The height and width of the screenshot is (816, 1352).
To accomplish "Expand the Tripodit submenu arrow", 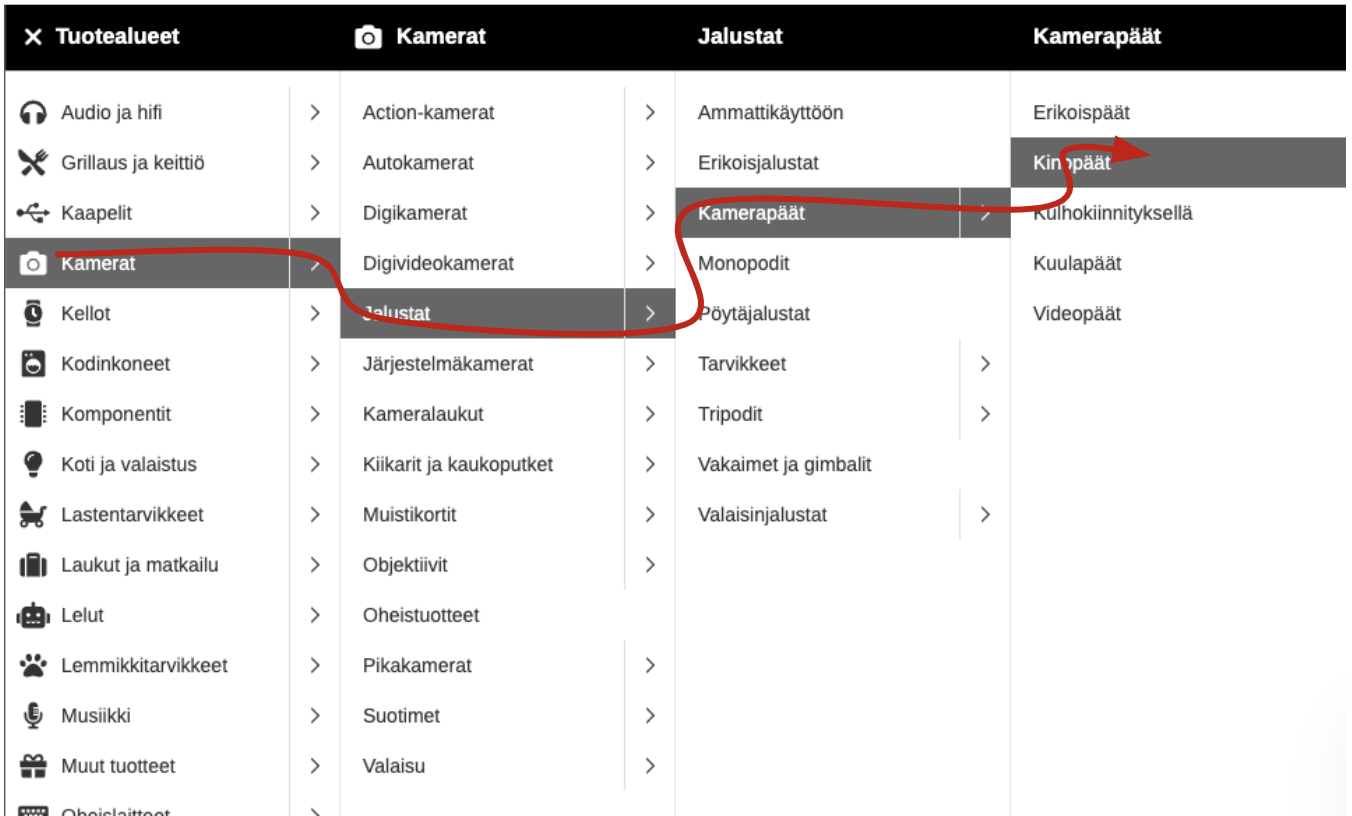I will pos(985,414).
